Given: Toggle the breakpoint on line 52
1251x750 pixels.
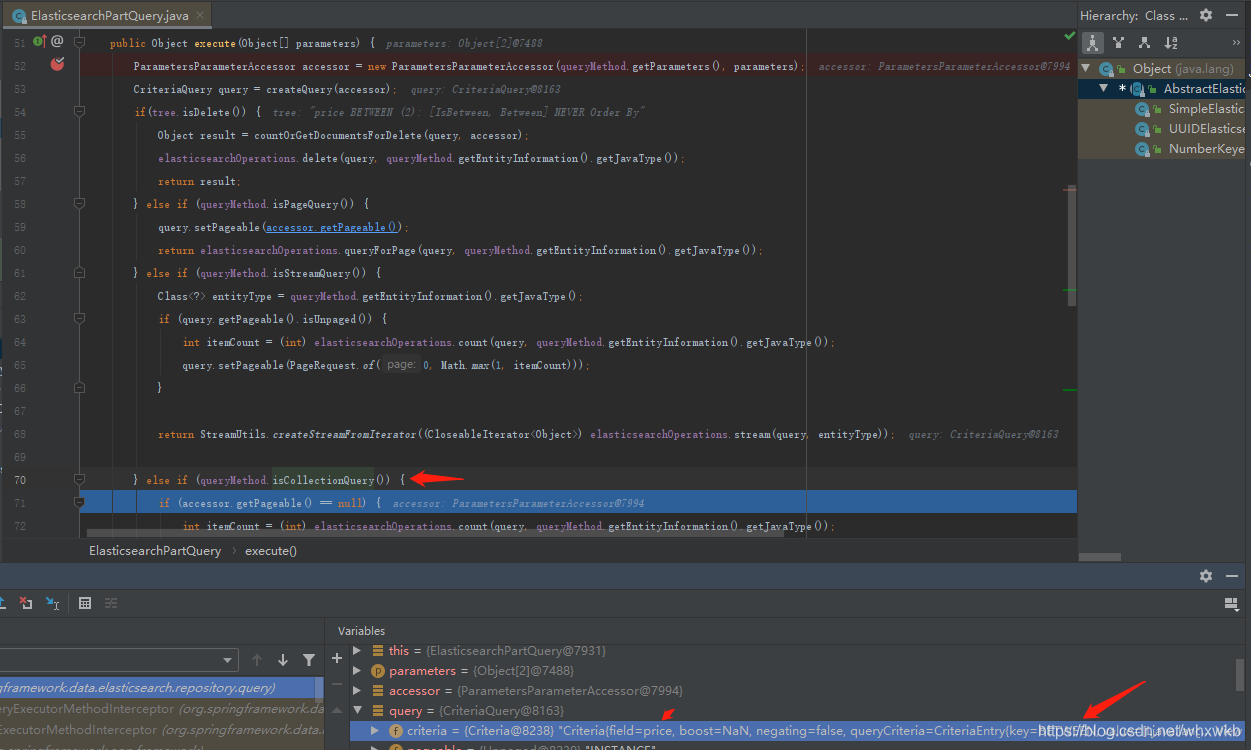Looking at the screenshot, I should (57, 64).
